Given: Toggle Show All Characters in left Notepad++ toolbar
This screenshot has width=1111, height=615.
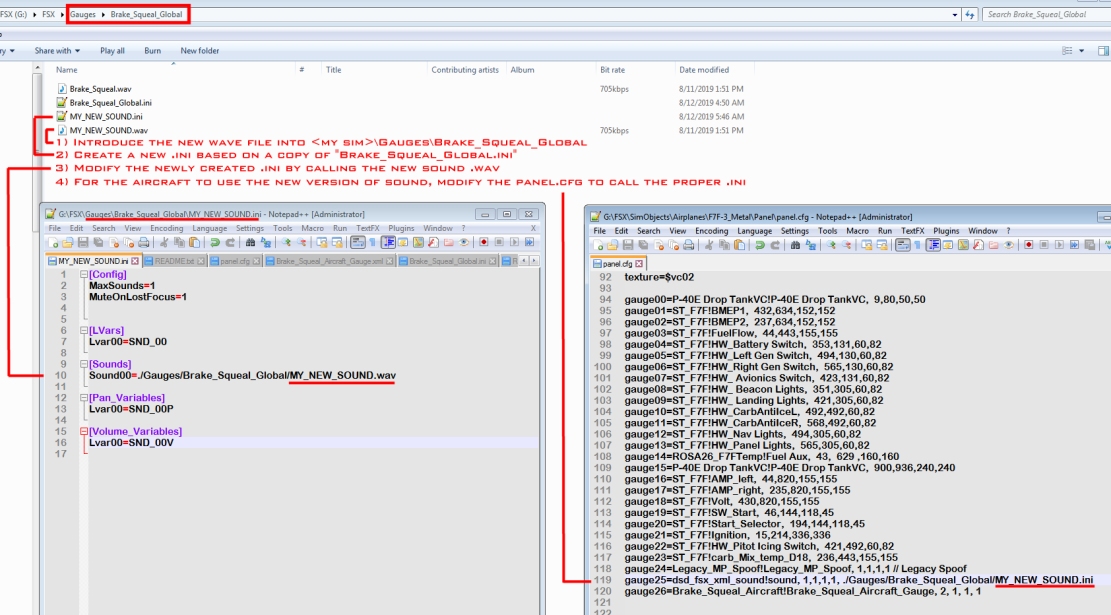Looking at the screenshot, I should coord(372,242).
